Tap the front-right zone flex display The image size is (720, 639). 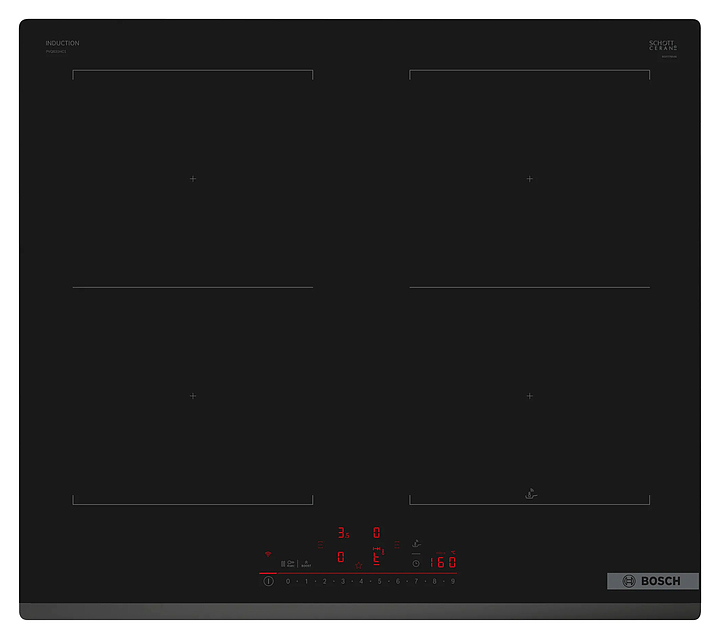click(376, 557)
